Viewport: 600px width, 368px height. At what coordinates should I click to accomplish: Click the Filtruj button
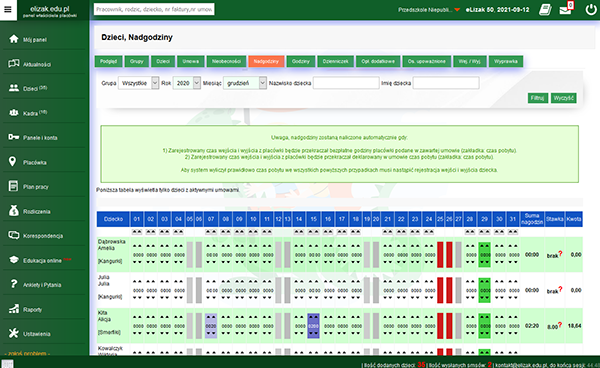click(x=538, y=98)
